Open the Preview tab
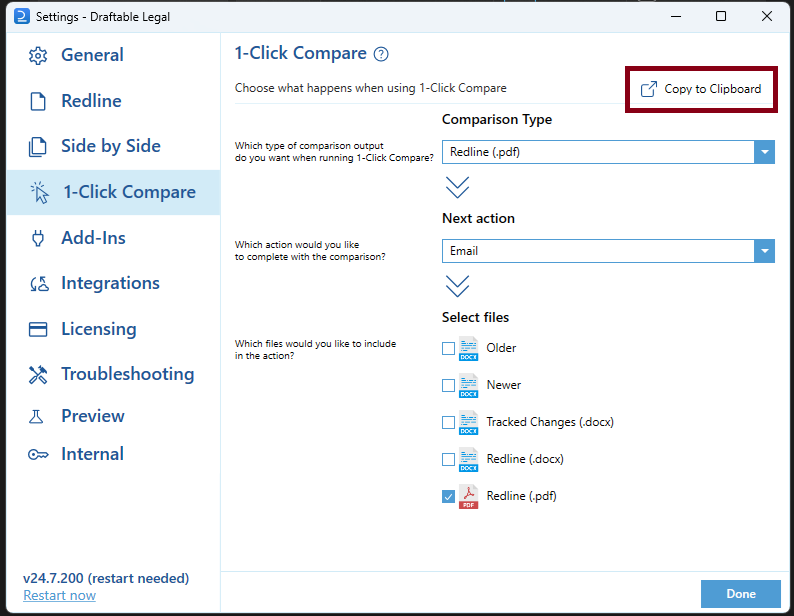This screenshot has width=794, height=616. 113,416
